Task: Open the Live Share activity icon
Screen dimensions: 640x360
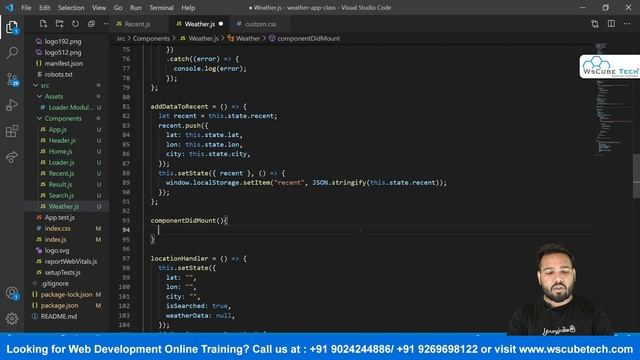Action: tap(12, 157)
